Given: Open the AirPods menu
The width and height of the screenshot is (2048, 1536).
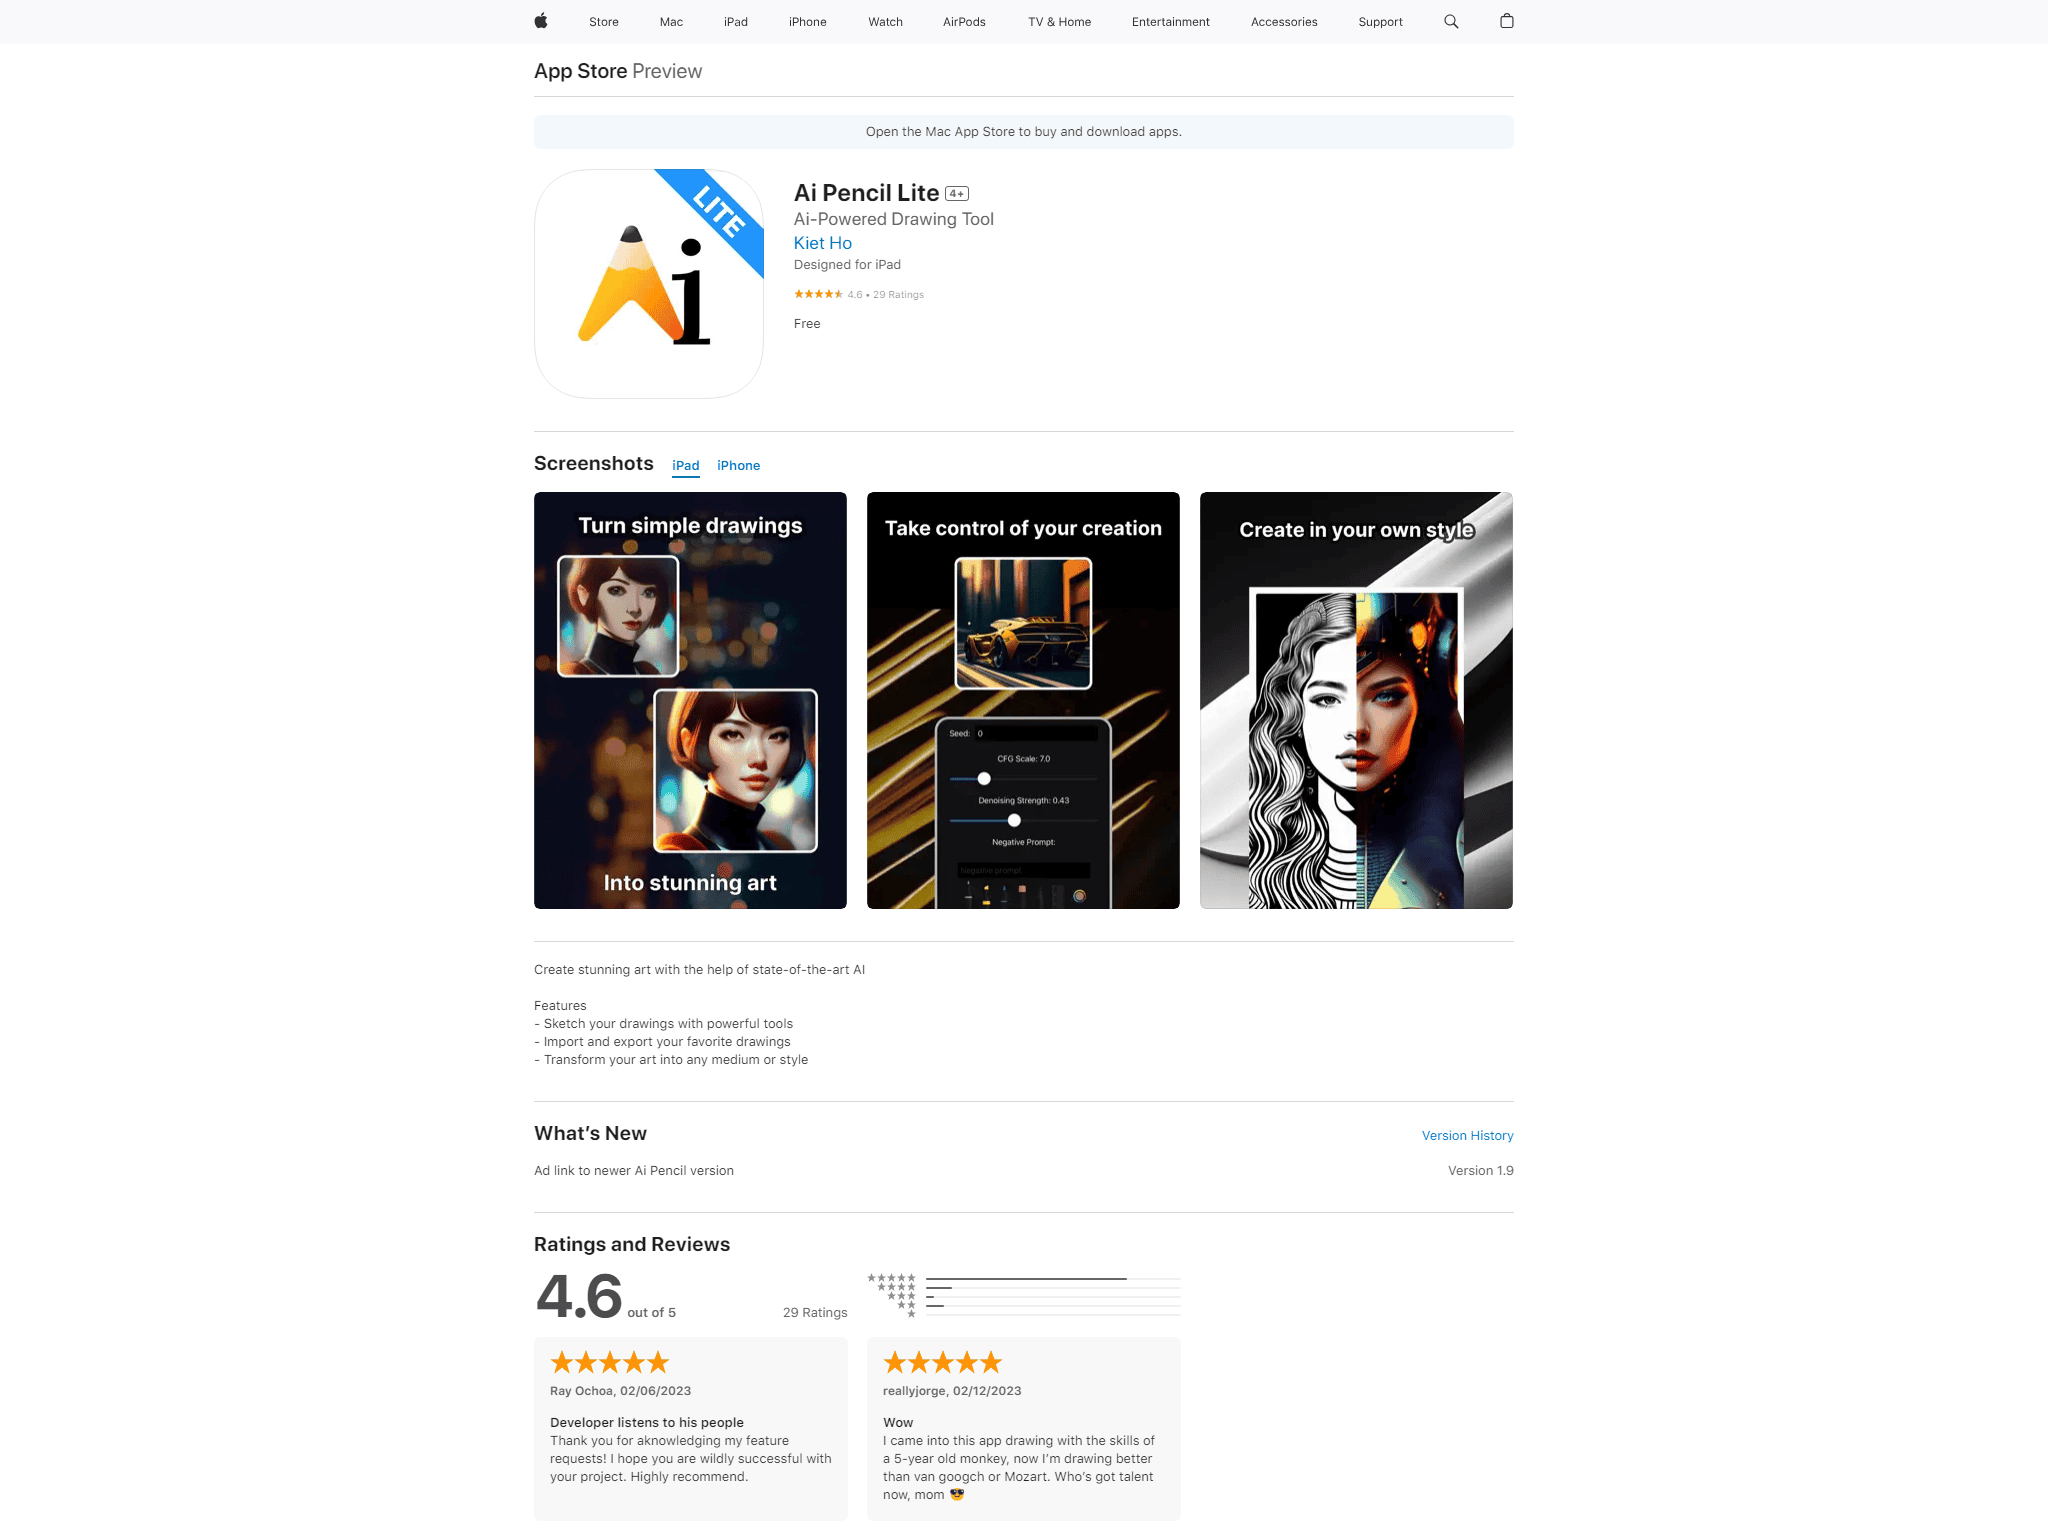Looking at the screenshot, I should point(965,22).
